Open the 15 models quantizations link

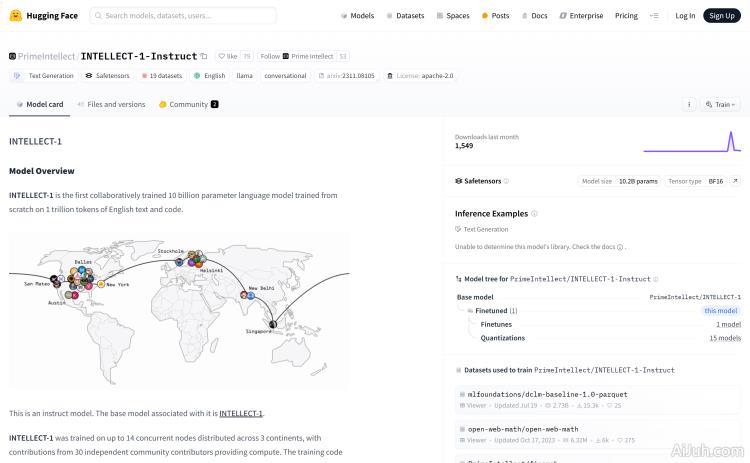pos(725,338)
